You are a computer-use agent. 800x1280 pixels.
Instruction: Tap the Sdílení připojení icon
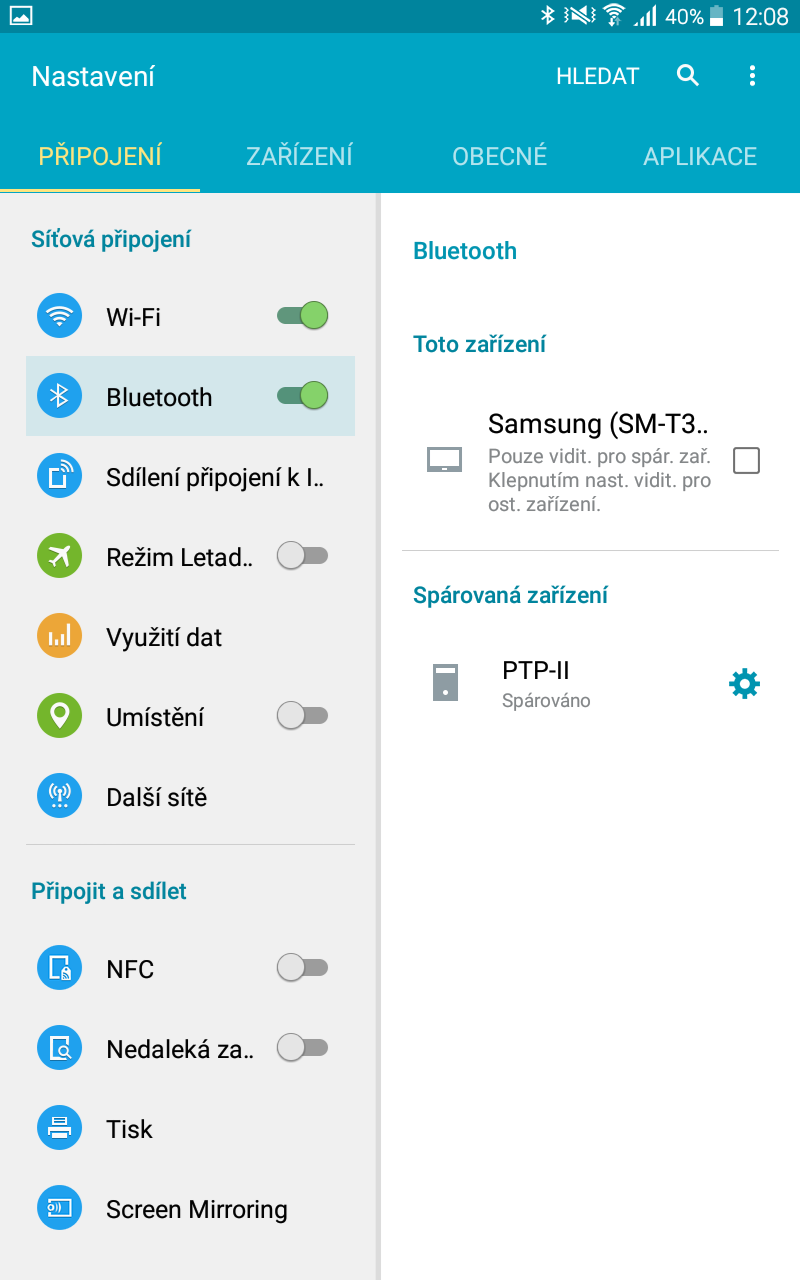pos(59,477)
